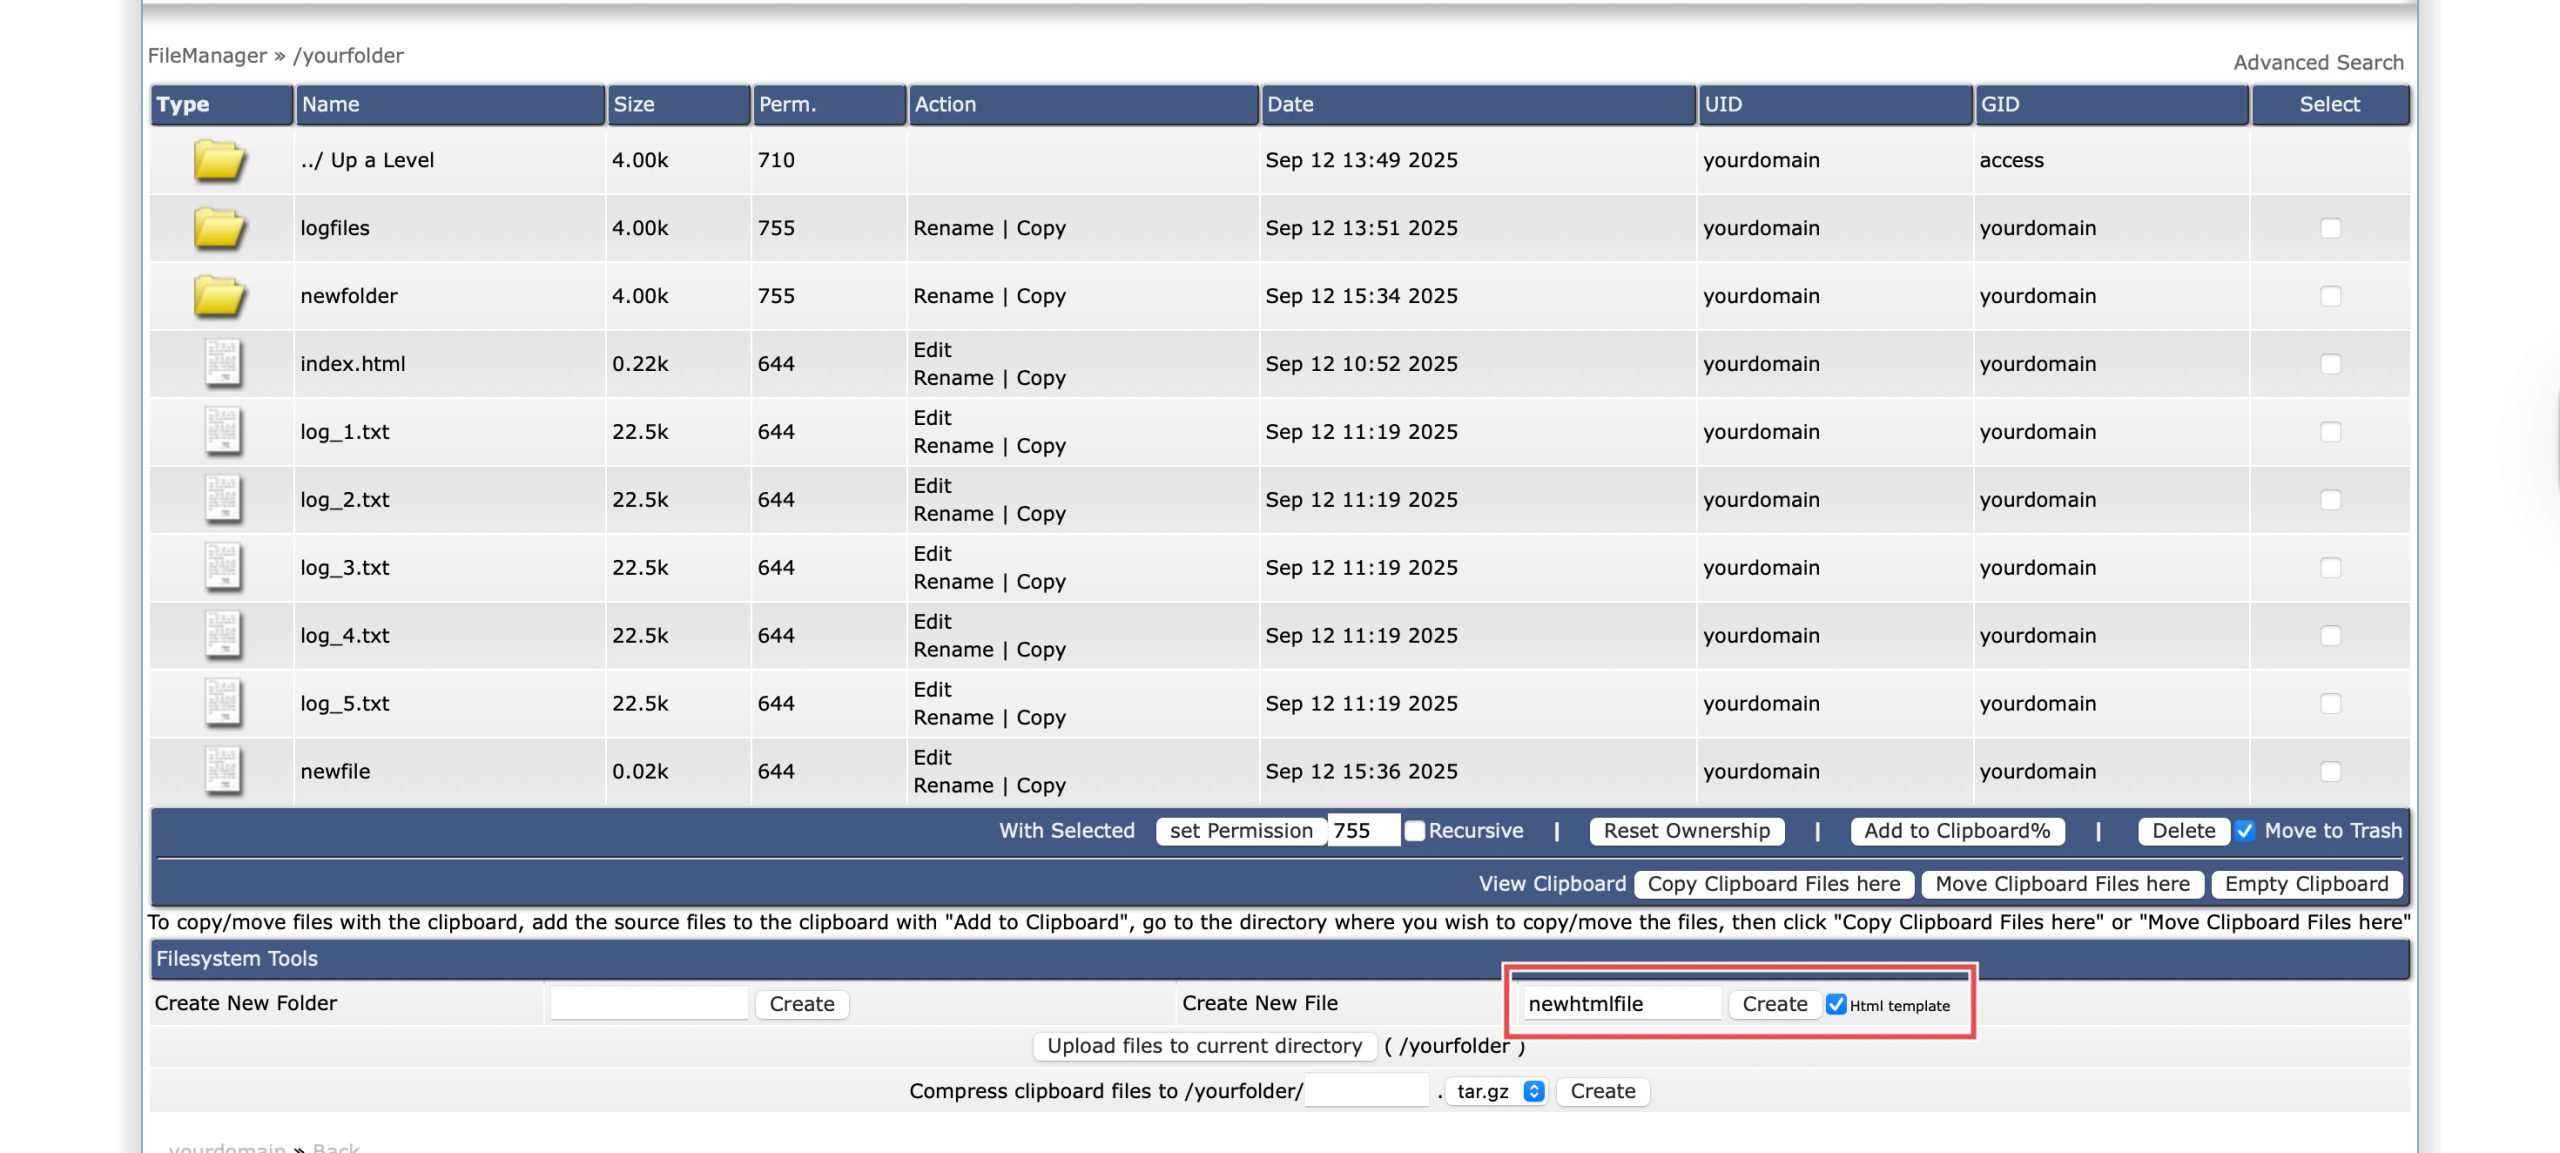Rename the log_3.txt file
This screenshot has width=2560, height=1153.
[953, 582]
